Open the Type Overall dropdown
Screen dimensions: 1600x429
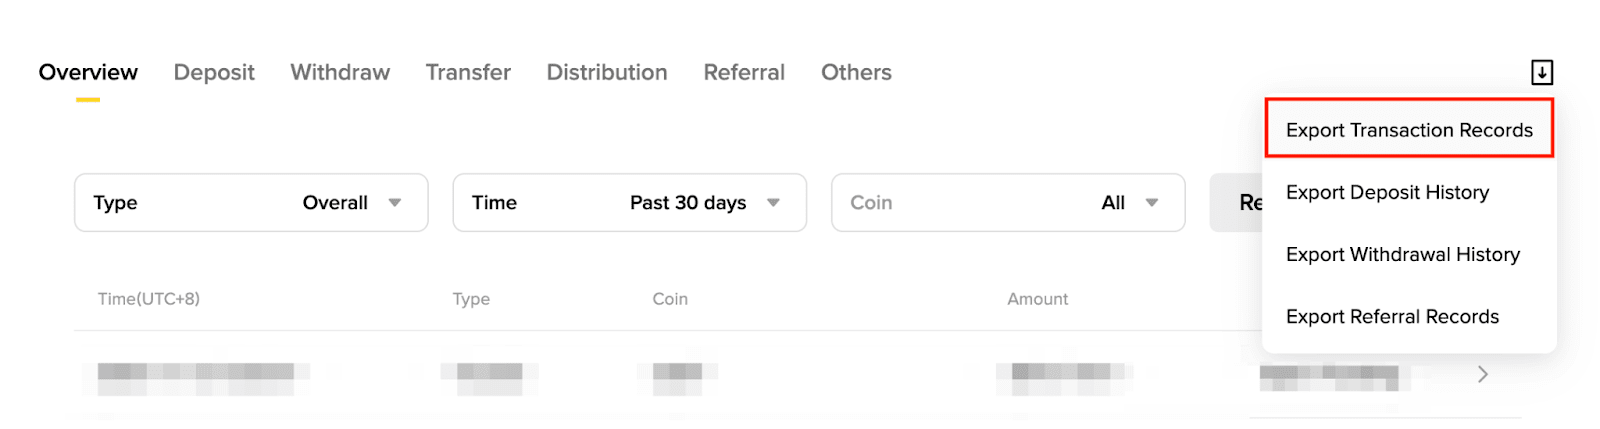point(251,203)
